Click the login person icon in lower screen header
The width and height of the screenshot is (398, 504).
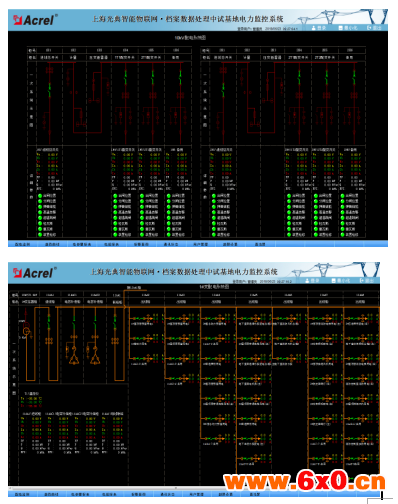point(307,281)
